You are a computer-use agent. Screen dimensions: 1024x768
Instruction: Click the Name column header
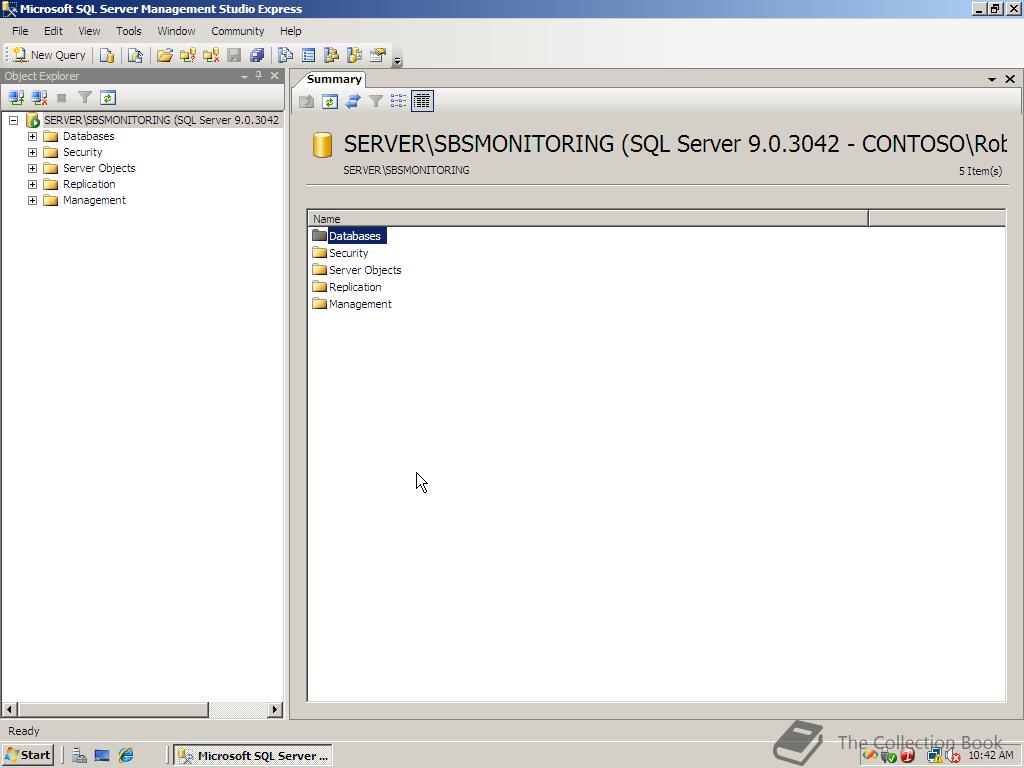(x=588, y=219)
